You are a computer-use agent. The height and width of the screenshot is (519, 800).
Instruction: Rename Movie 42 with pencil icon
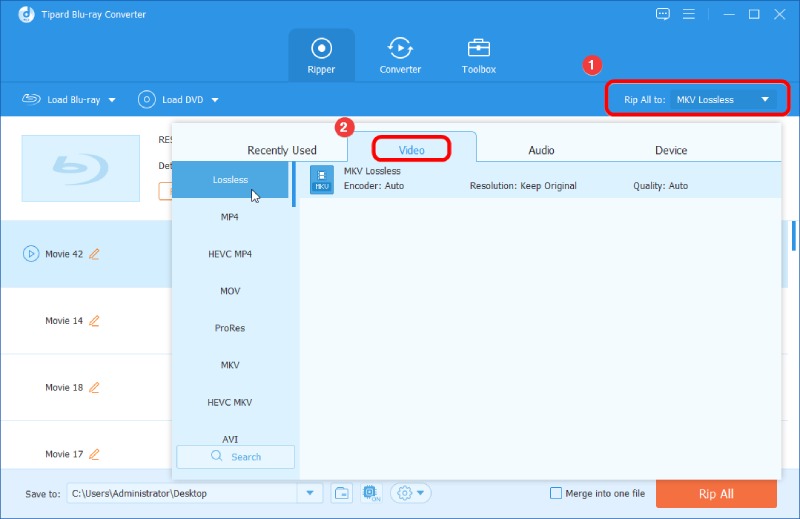[x=94, y=254]
